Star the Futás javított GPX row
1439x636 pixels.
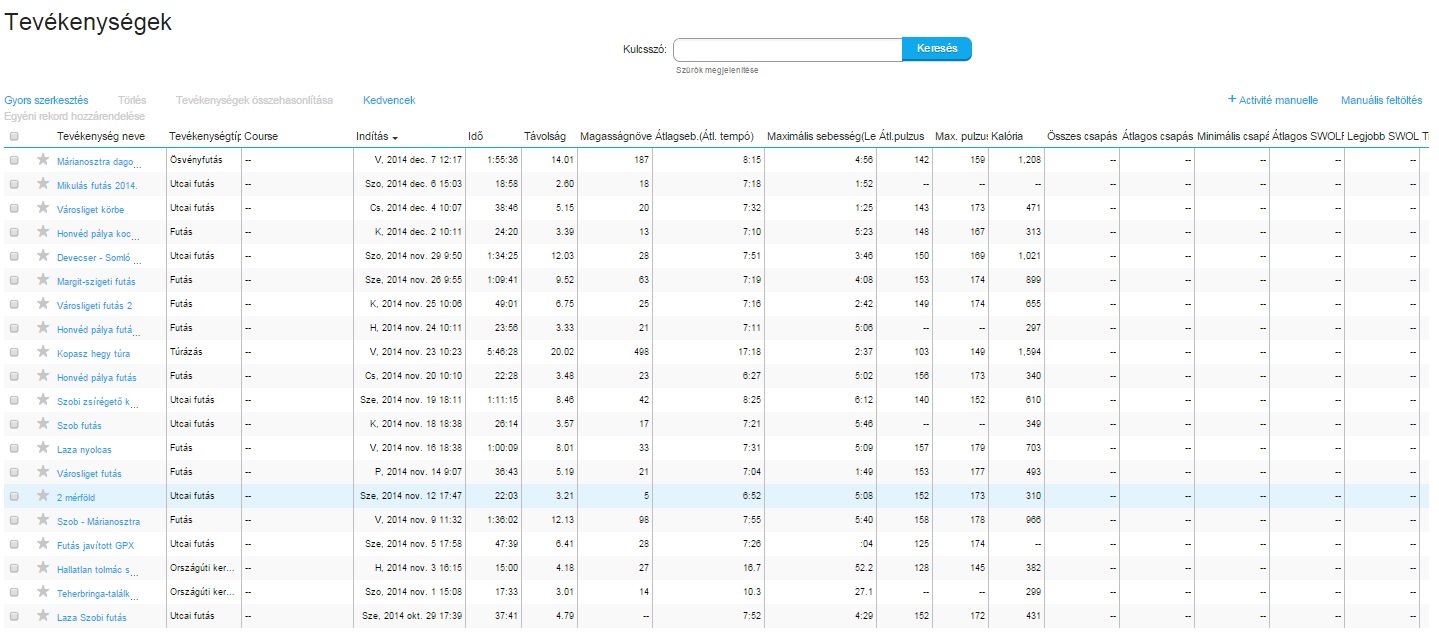(43, 544)
